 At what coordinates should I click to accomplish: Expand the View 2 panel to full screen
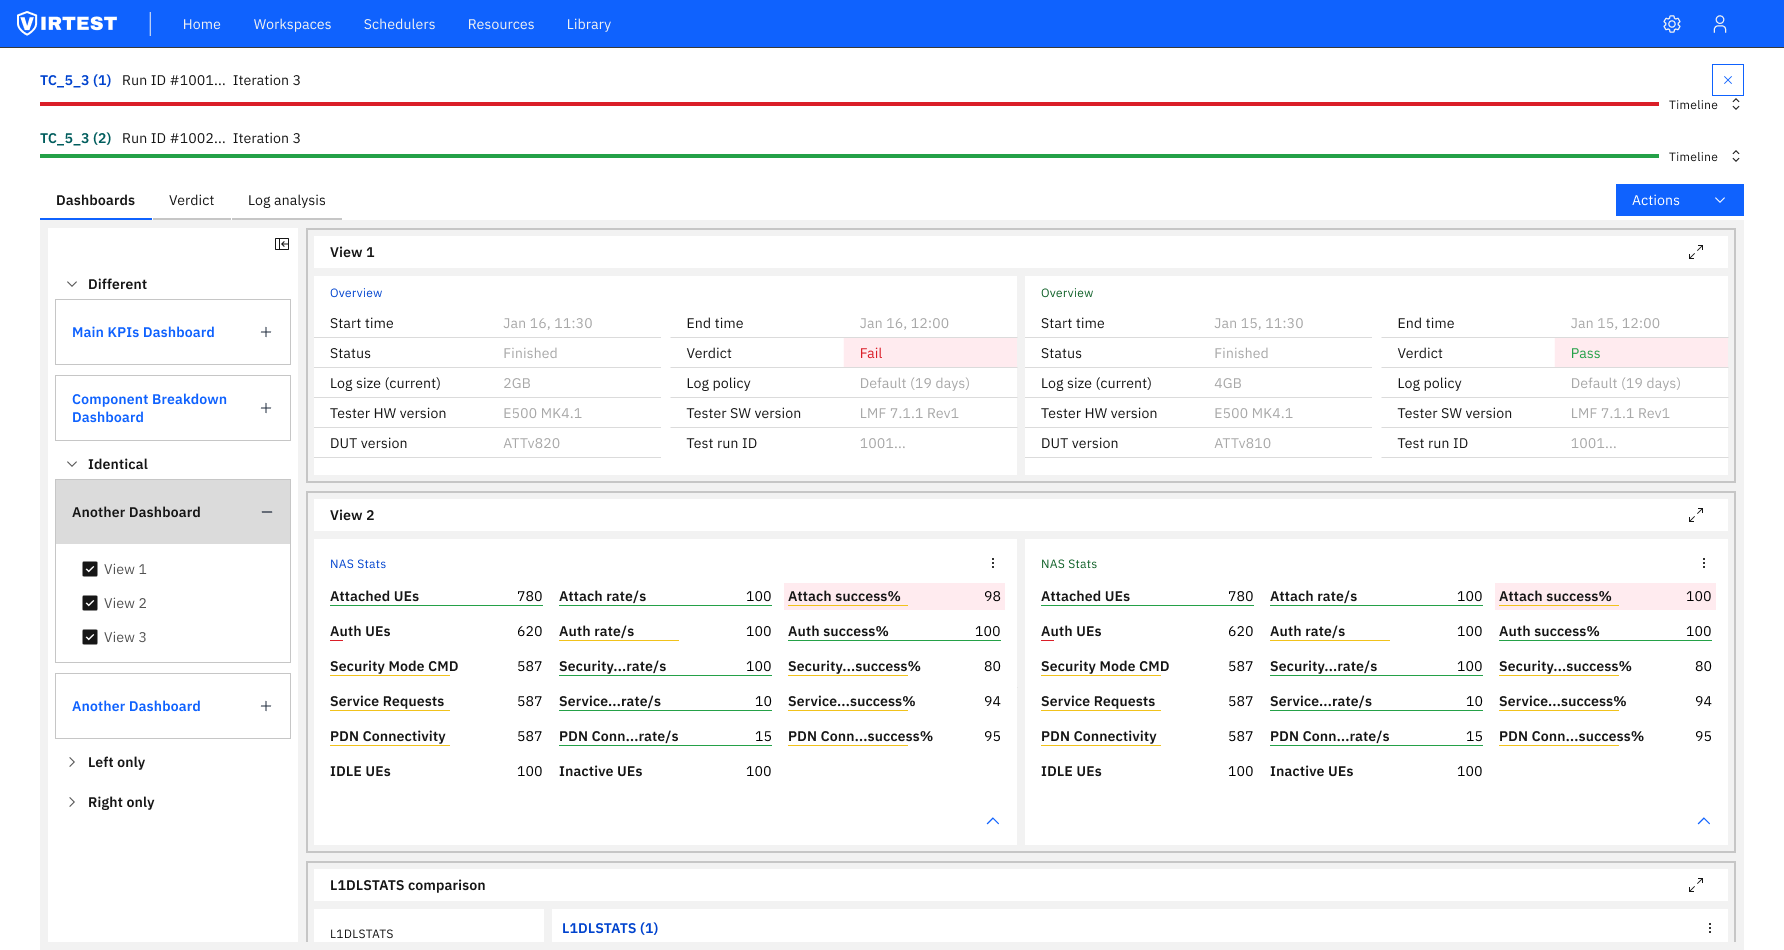click(x=1696, y=514)
